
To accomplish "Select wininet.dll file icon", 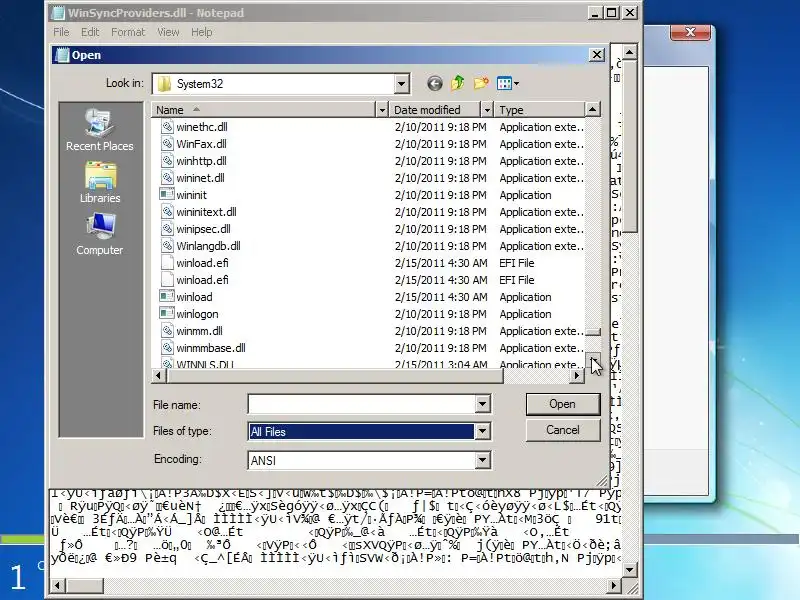I will 167,178.
